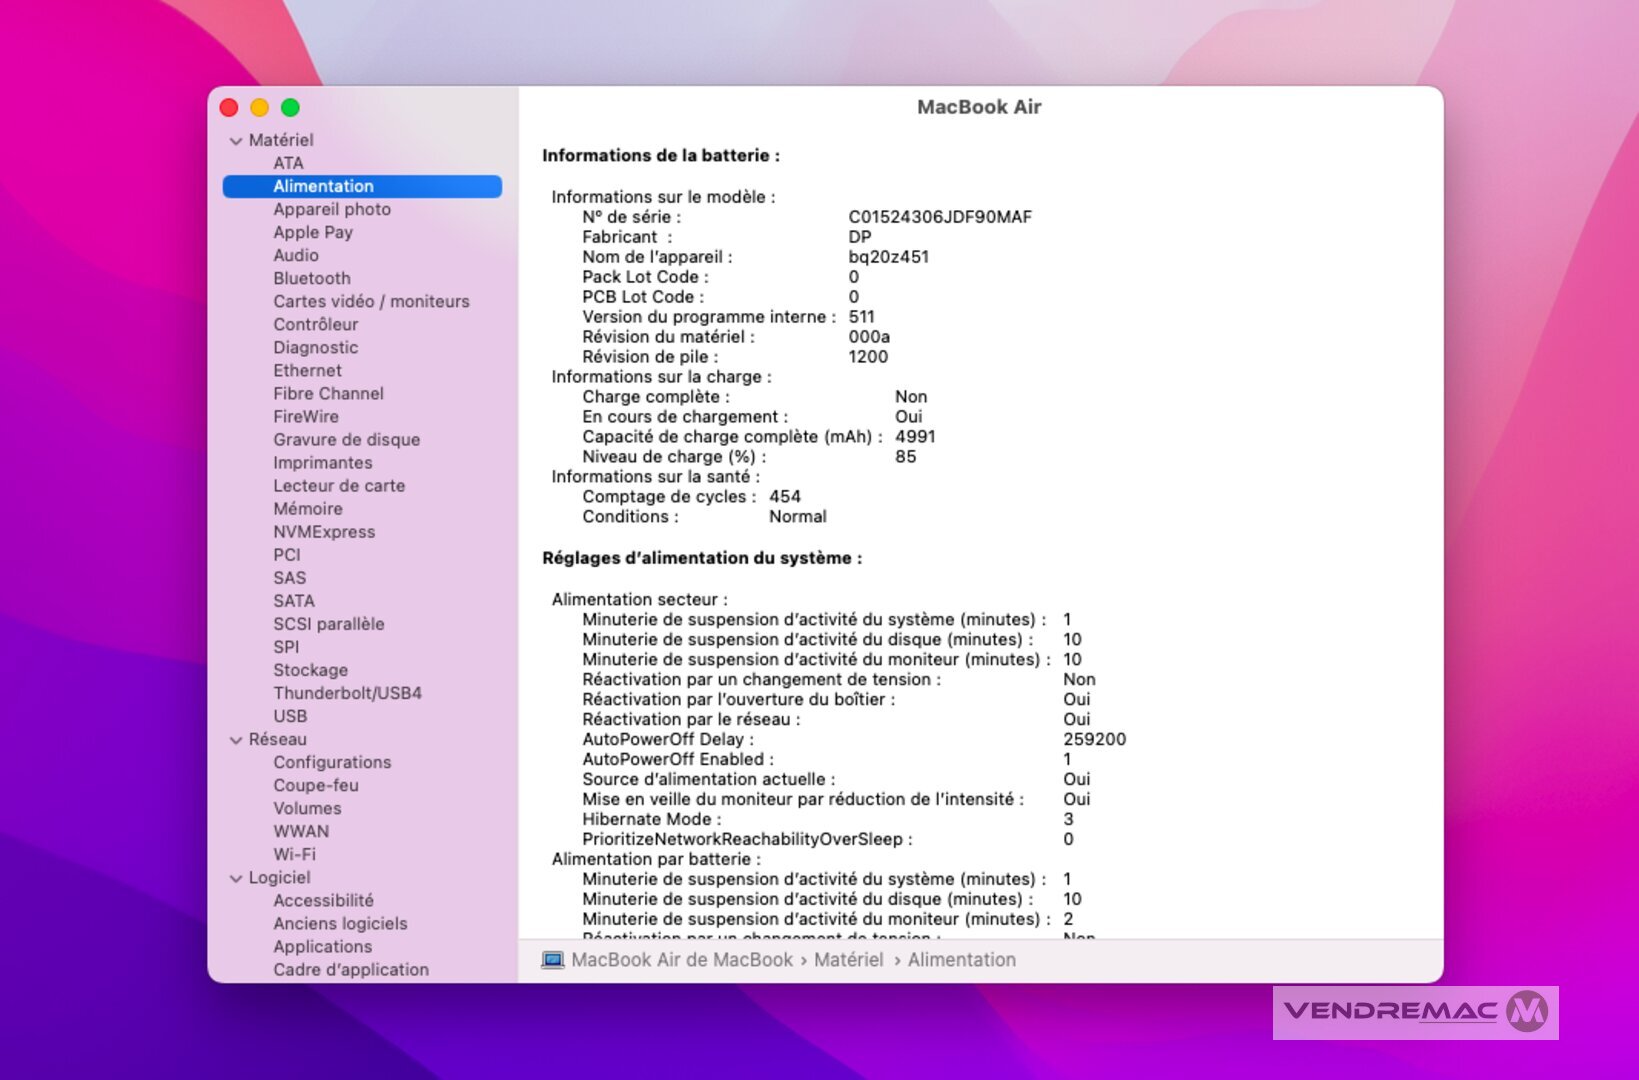Select Cartes vidéo / moniteurs entry

coord(370,301)
